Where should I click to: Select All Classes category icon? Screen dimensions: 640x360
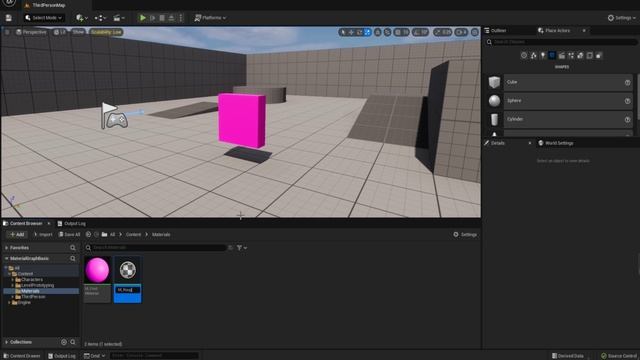[x=599, y=56]
